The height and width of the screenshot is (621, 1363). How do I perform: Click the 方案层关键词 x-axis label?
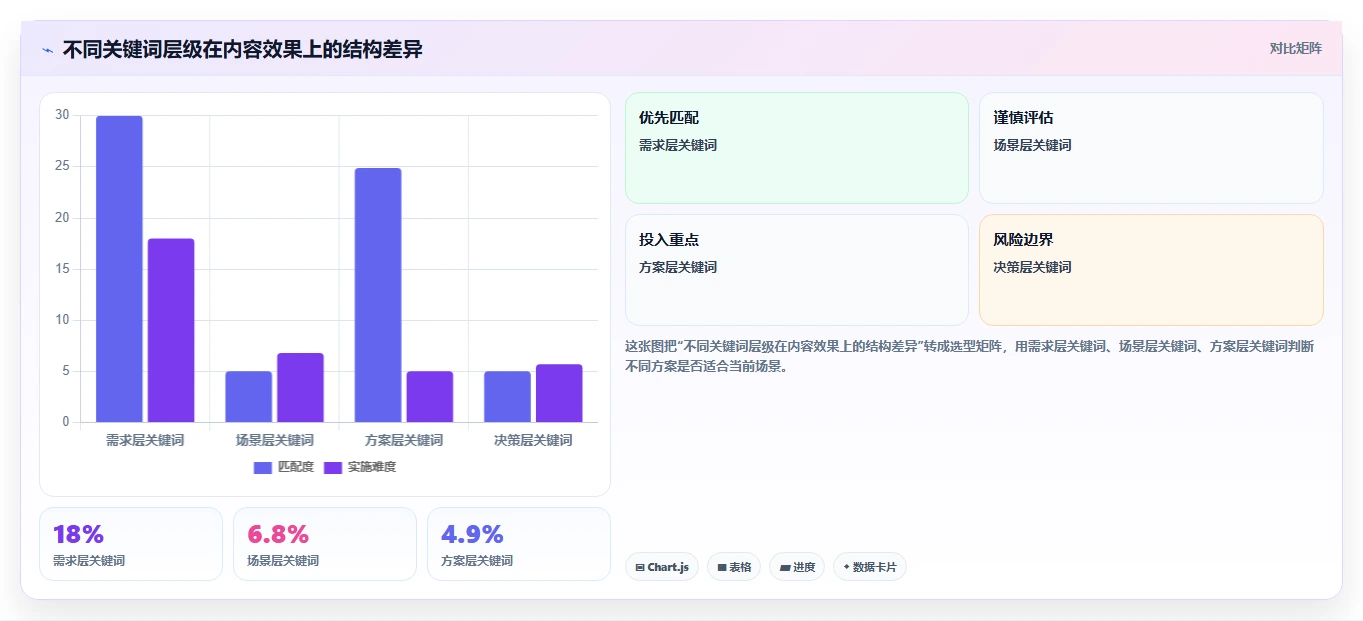pos(404,440)
